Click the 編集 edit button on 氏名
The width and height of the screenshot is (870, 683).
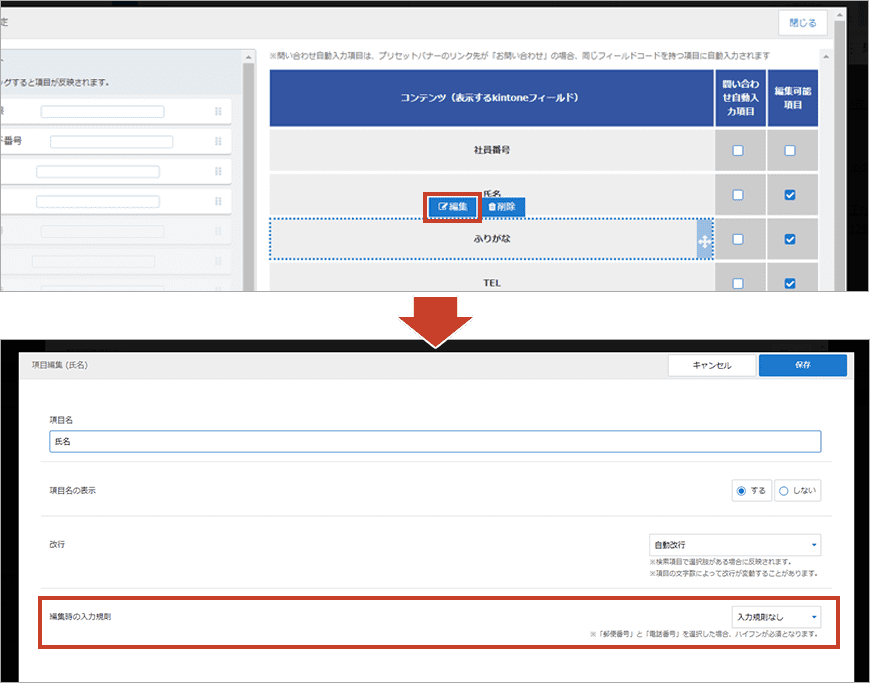point(453,207)
